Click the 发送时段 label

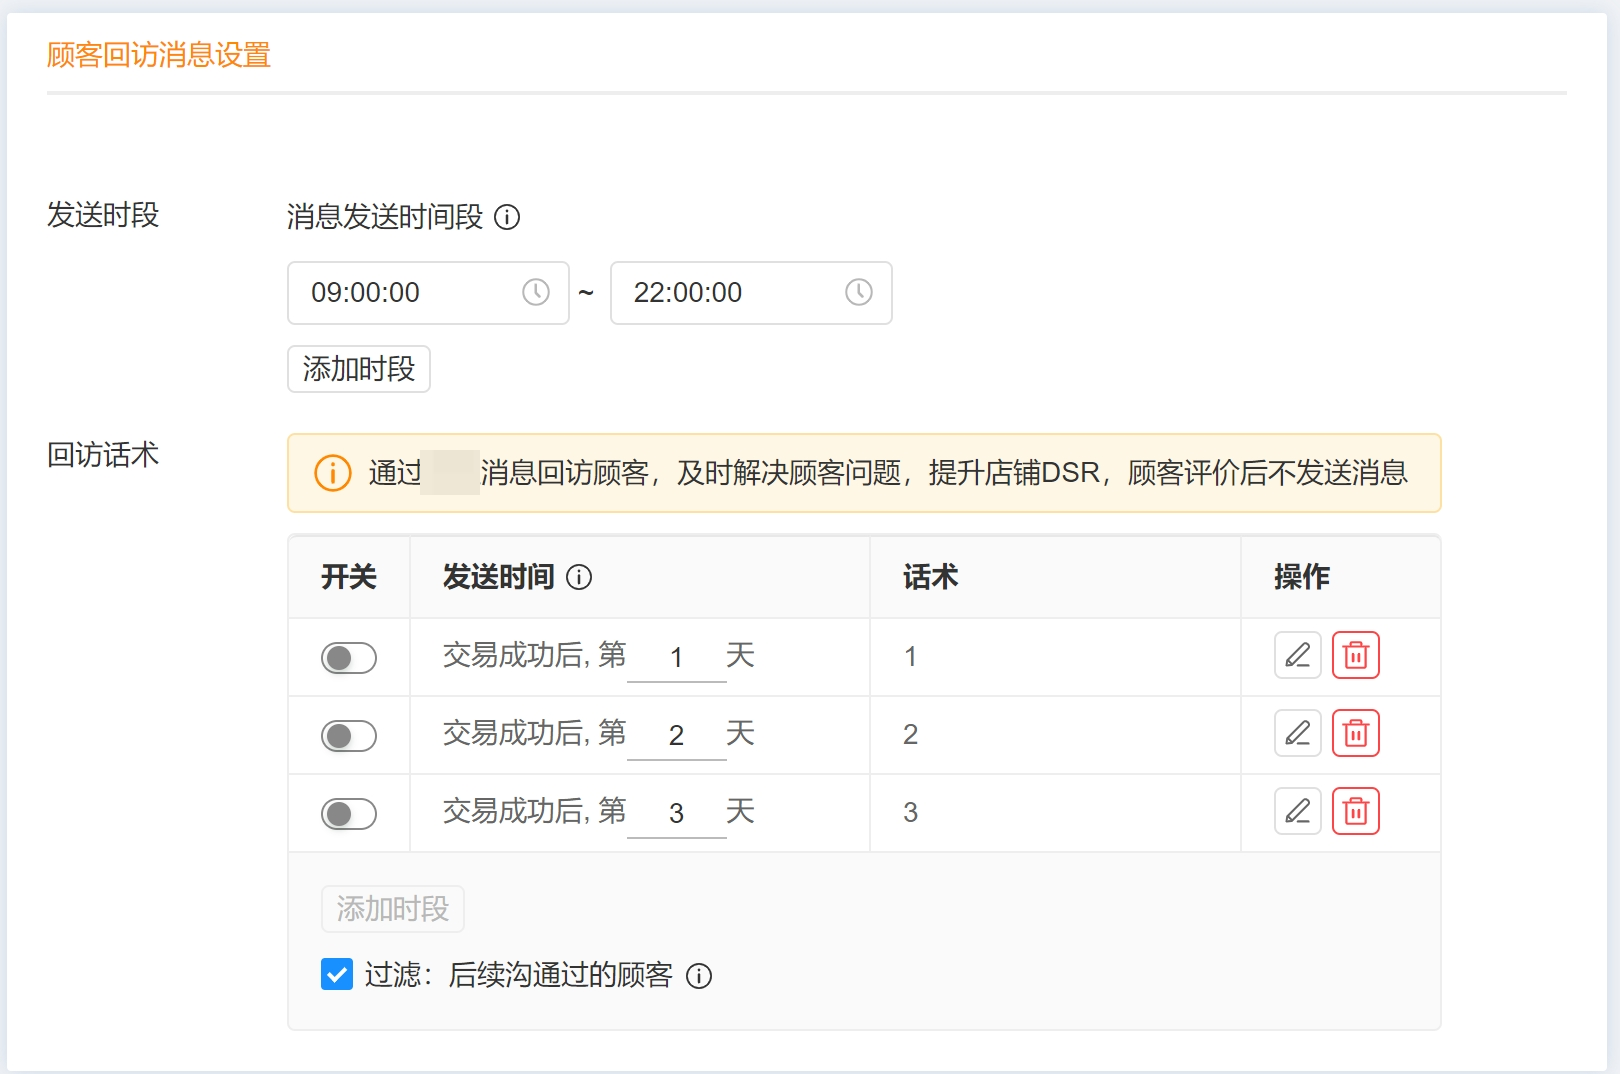(x=103, y=215)
